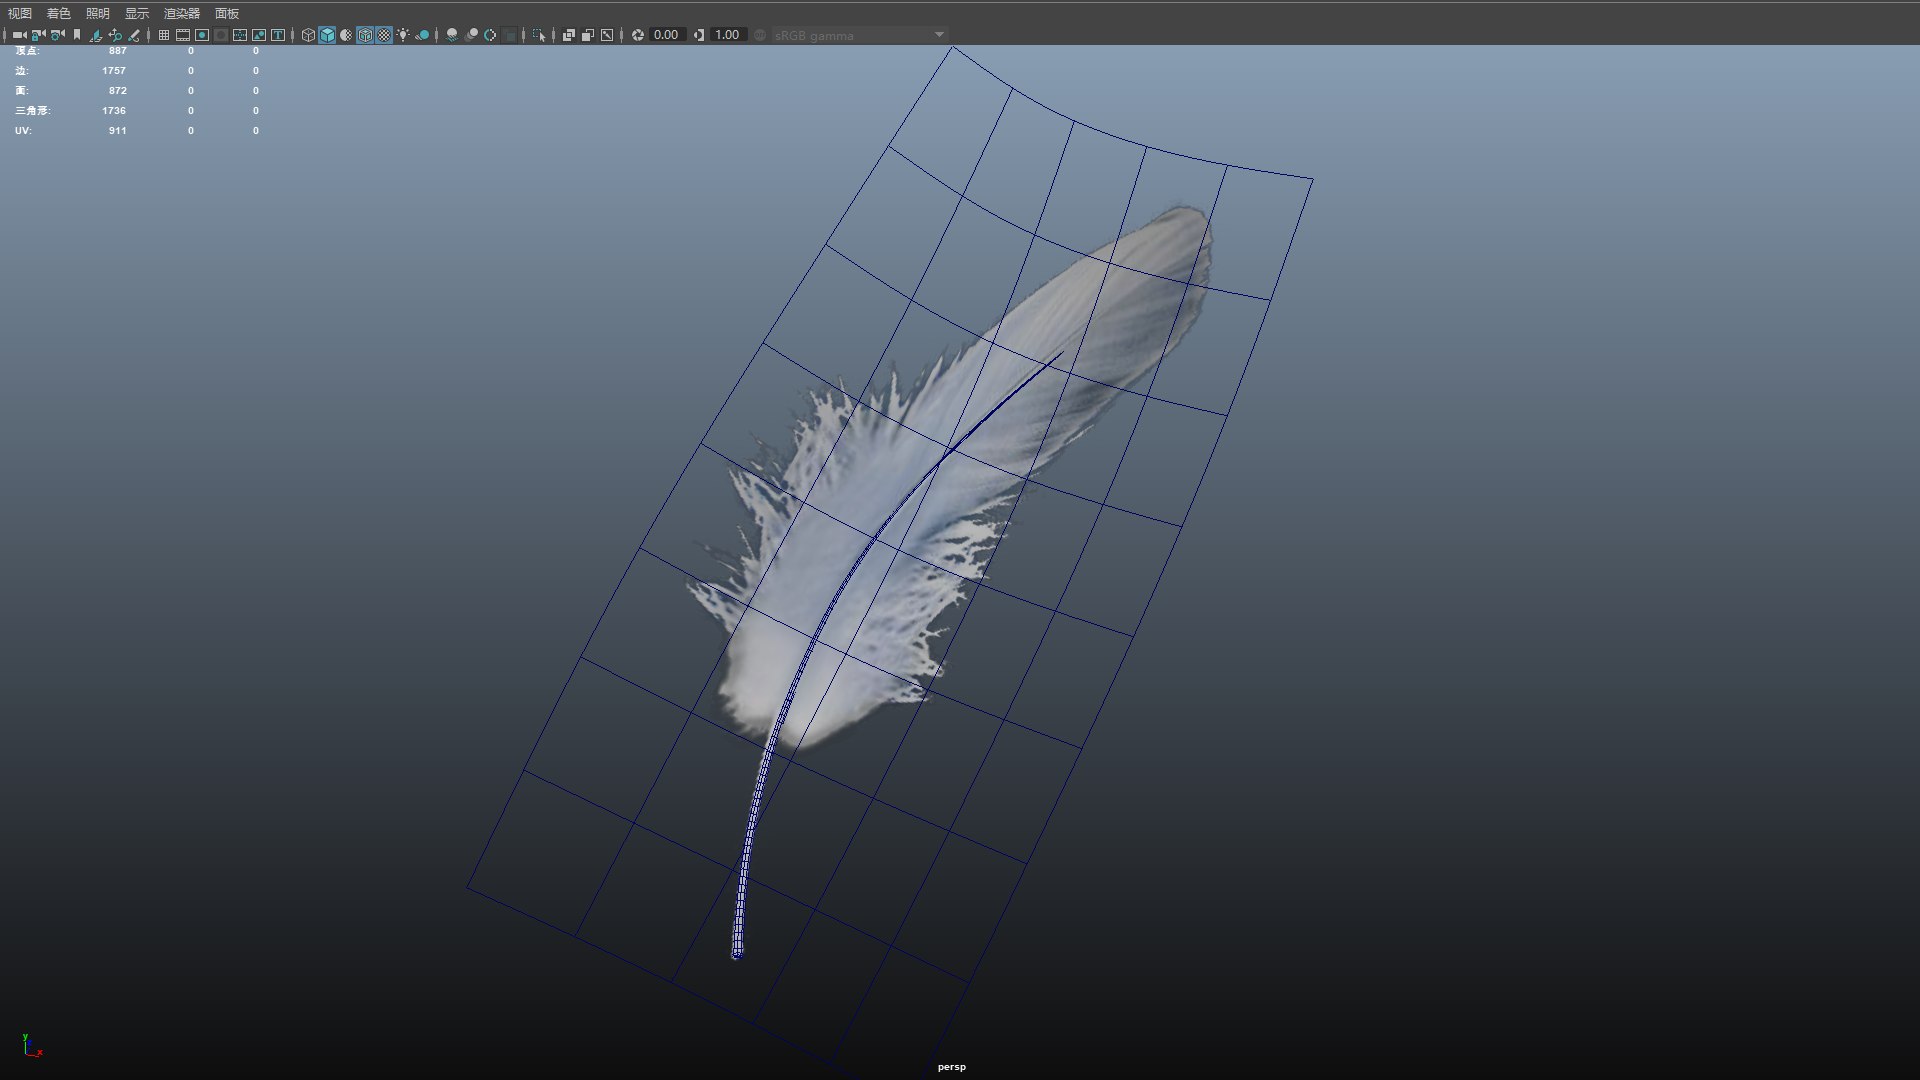
Task: Toggle the Safe Title icon
Action: (278, 35)
